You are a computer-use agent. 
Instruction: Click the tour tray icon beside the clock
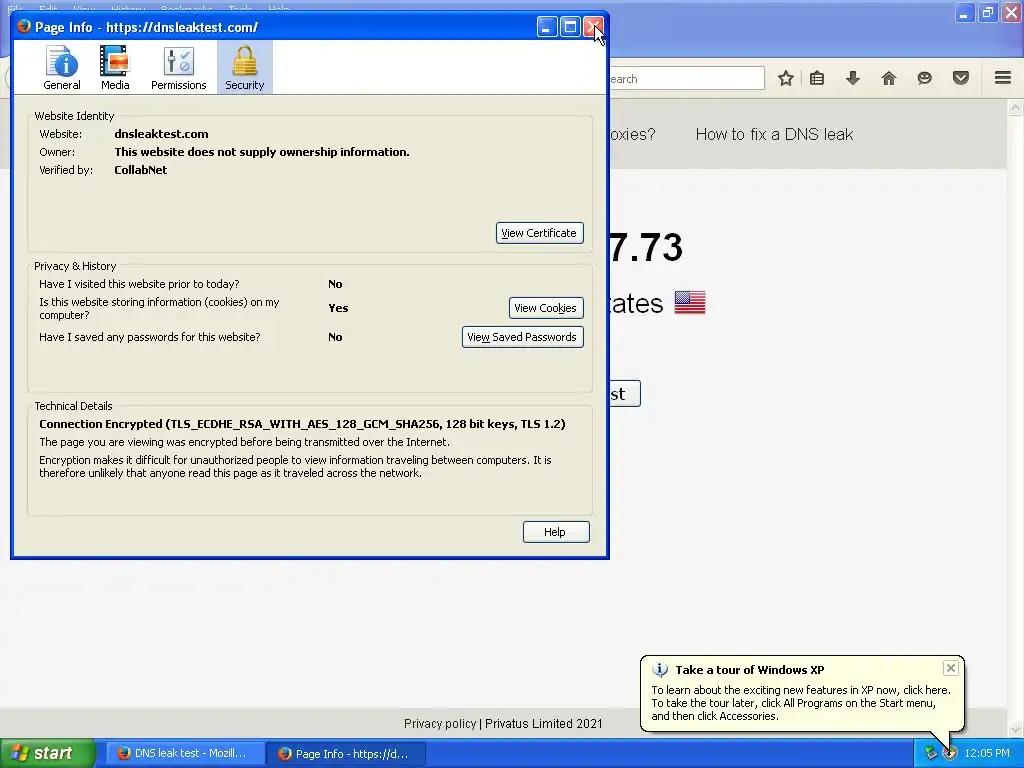pos(950,753)
